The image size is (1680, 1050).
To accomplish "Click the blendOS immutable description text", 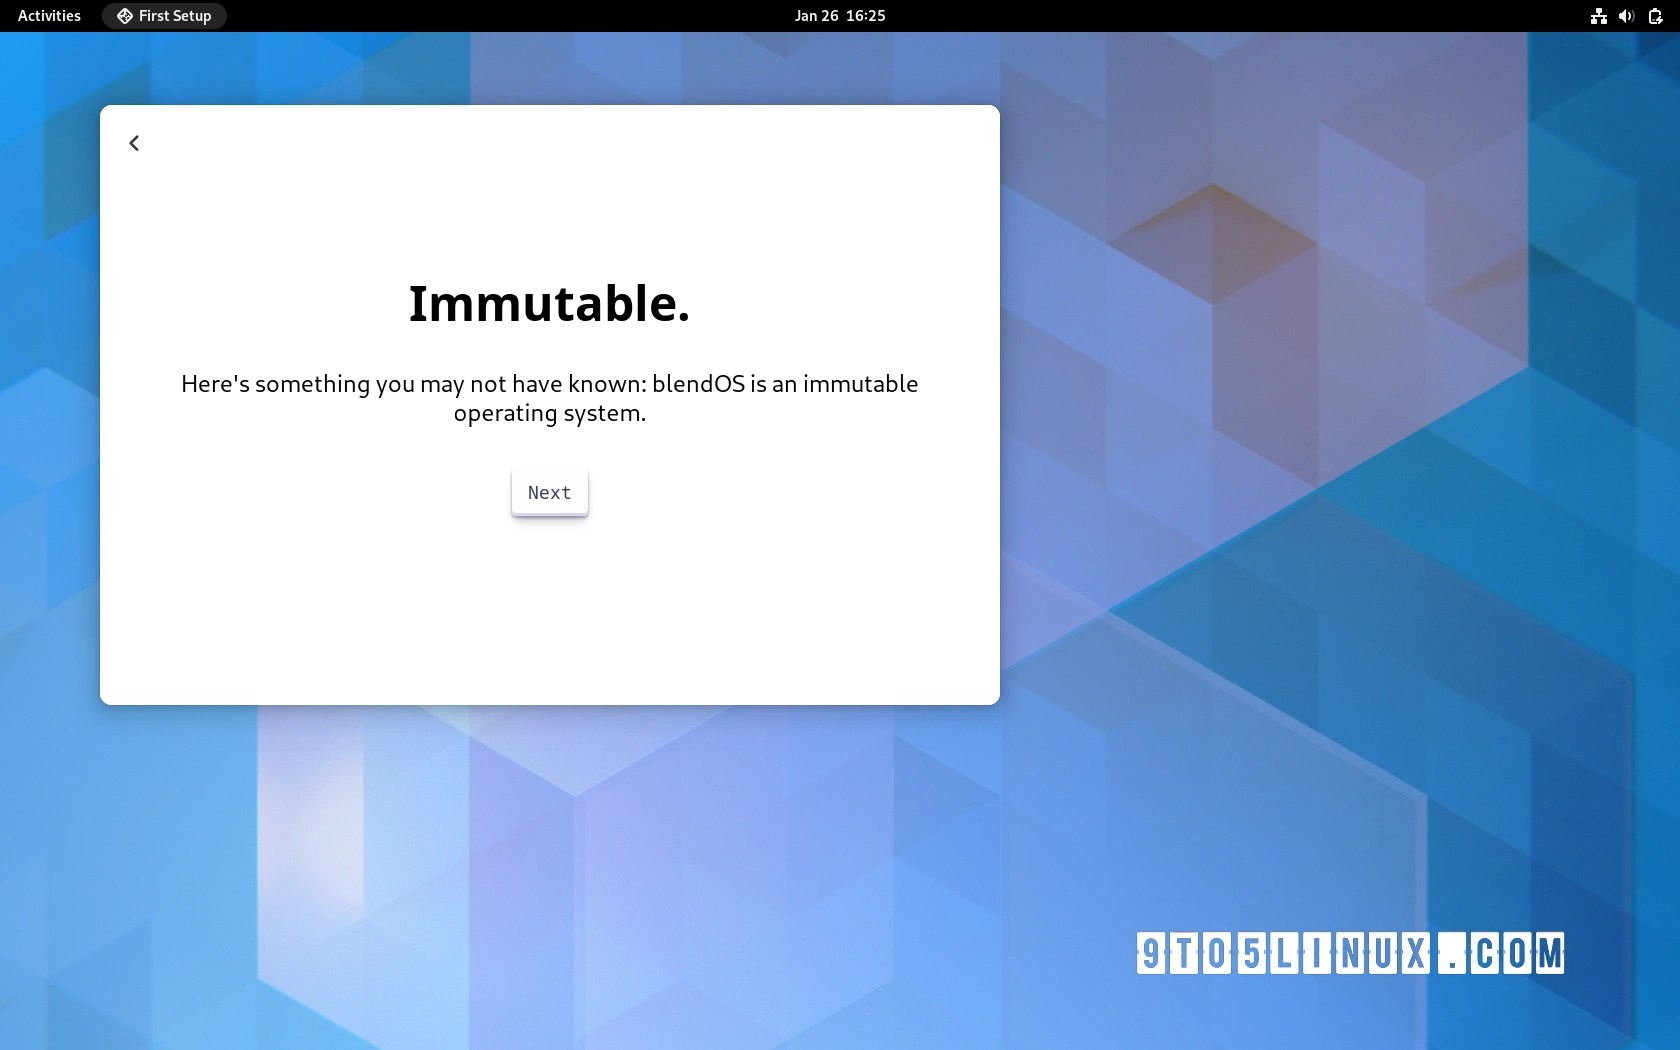I will click(x=550, y=398).
